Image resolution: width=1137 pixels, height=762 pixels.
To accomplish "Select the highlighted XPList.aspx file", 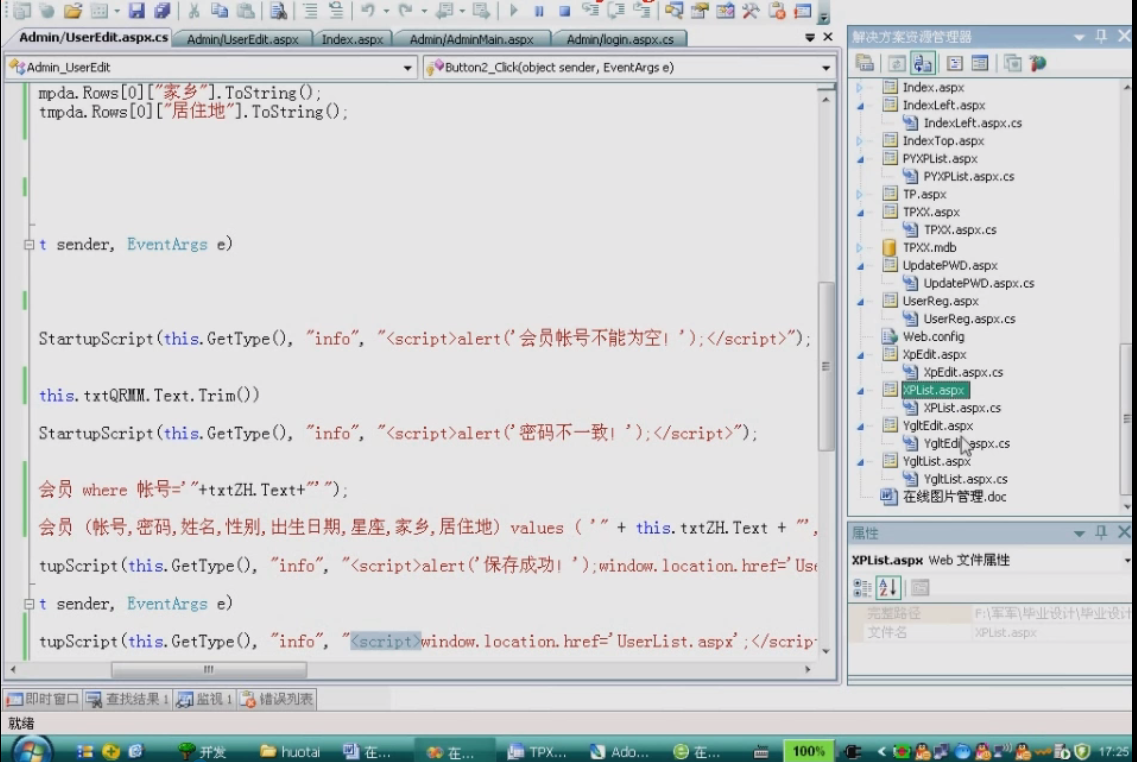I will tap(934, 390).
